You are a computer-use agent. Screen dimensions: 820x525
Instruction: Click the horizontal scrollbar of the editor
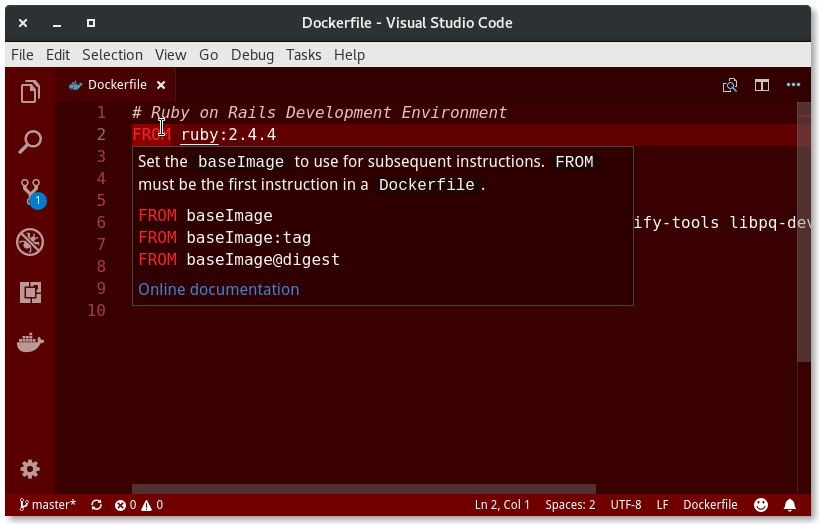[363, 489]
